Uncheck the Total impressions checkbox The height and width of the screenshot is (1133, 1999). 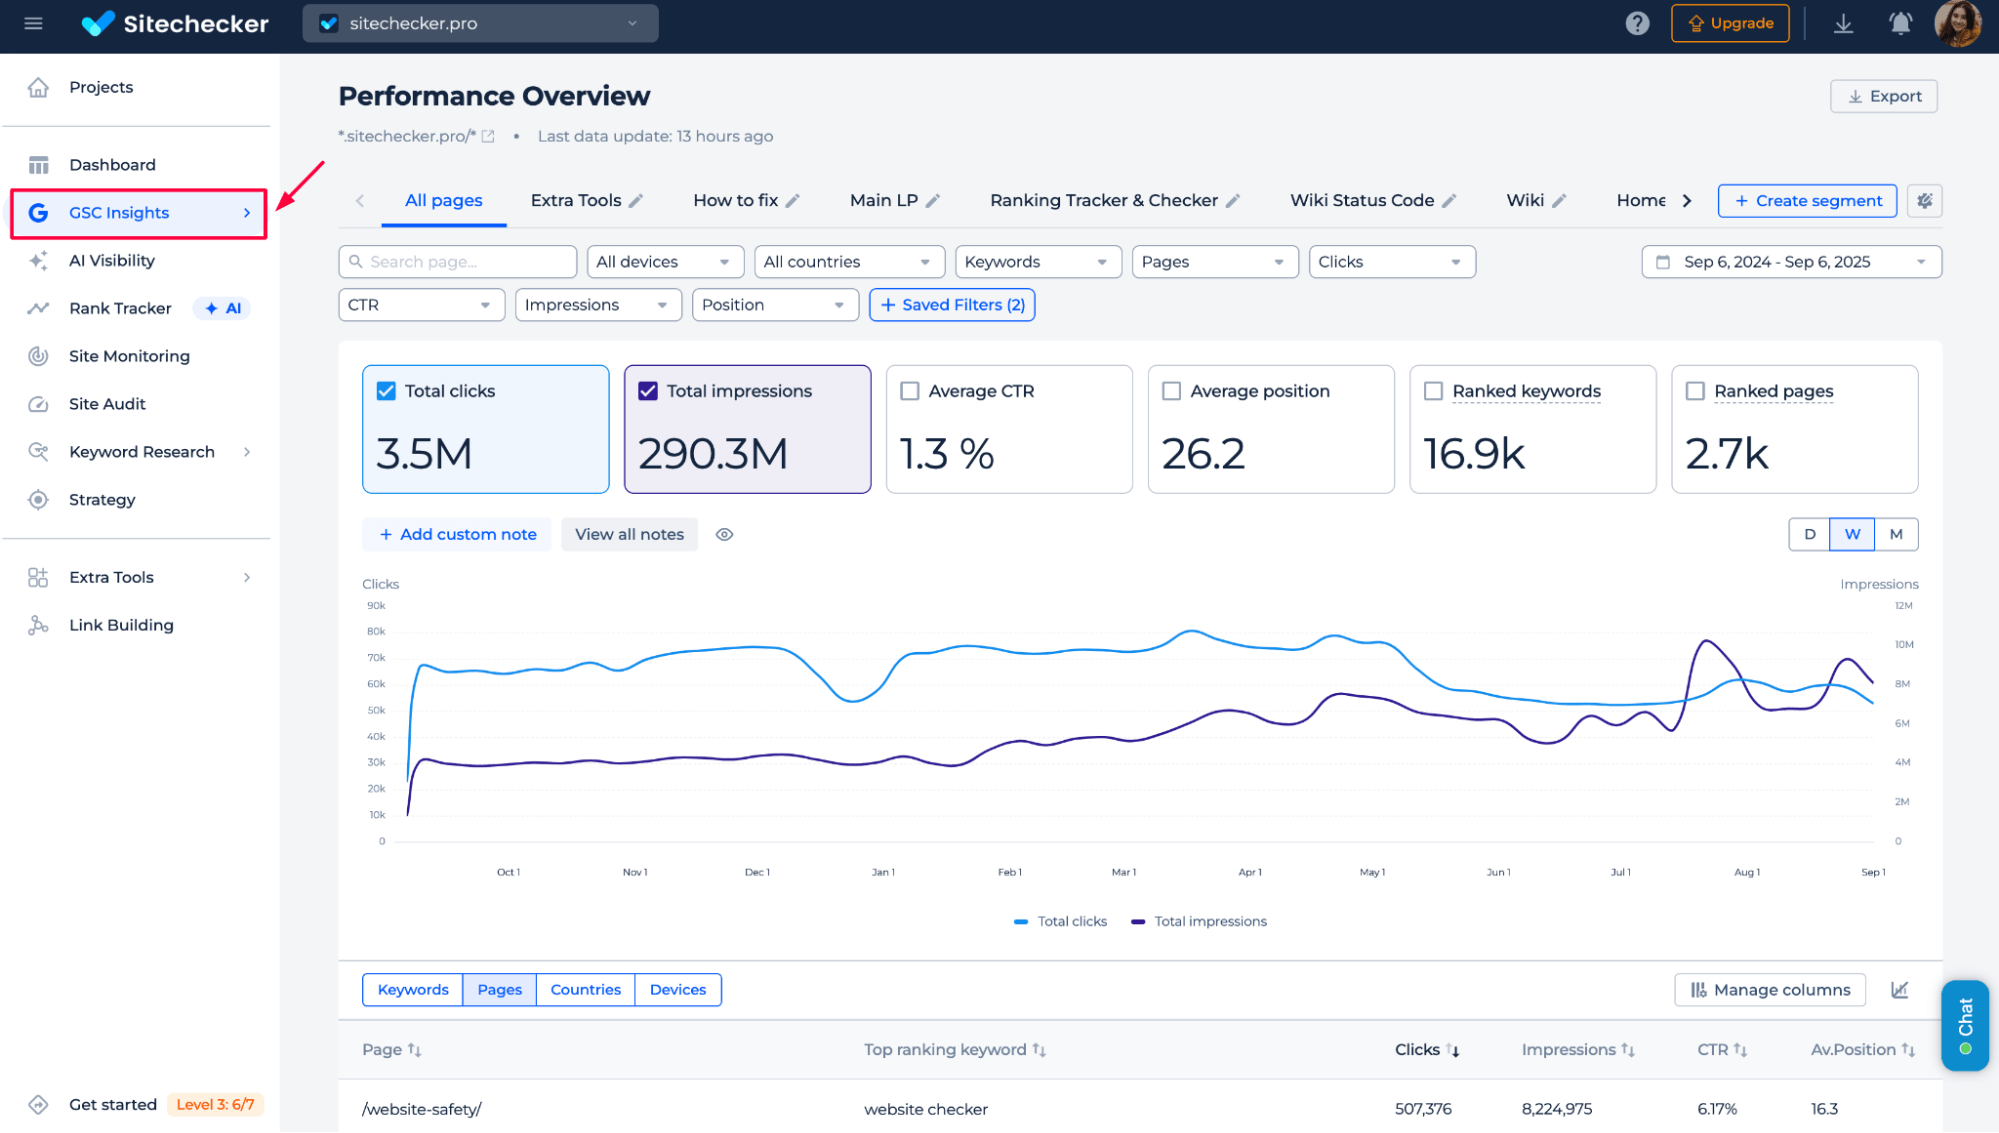coord(648,391)
